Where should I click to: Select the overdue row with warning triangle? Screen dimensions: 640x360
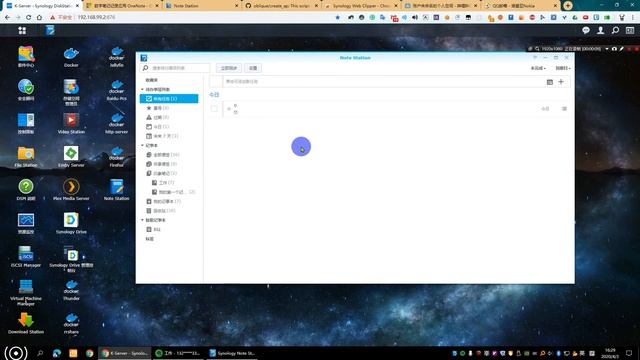click(169, 118)
